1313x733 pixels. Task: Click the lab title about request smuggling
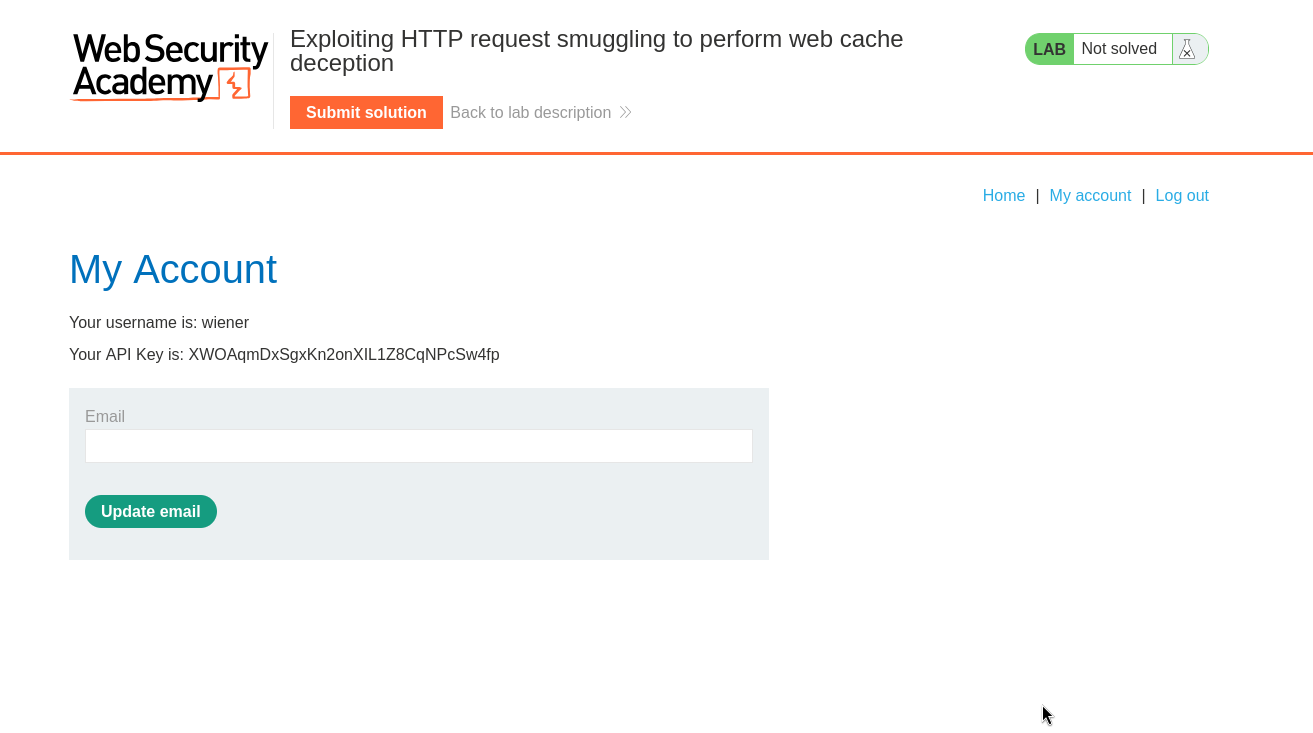(597, 51)
